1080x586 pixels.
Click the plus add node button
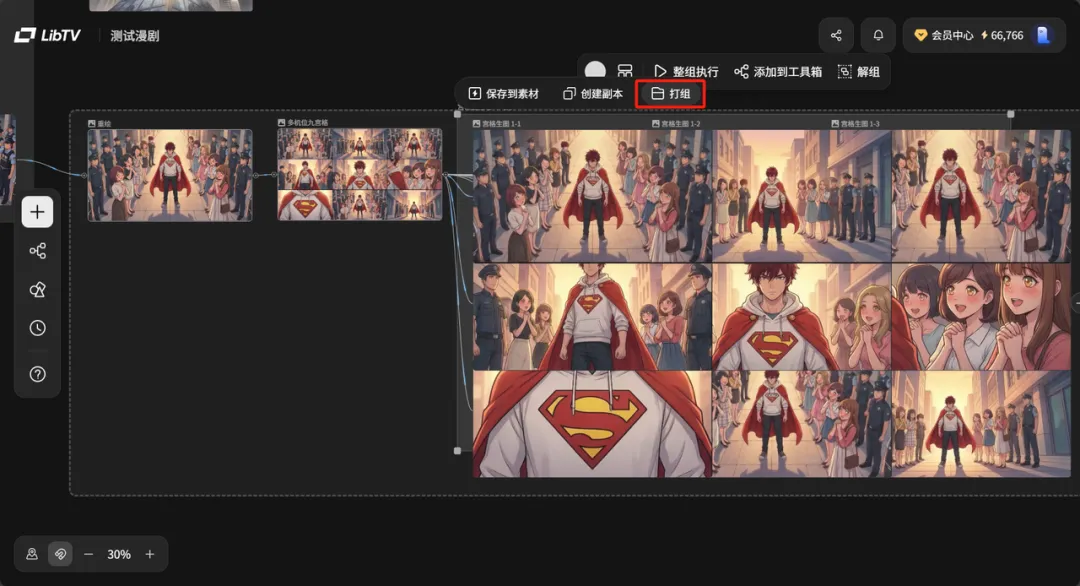tap(37, 212)
